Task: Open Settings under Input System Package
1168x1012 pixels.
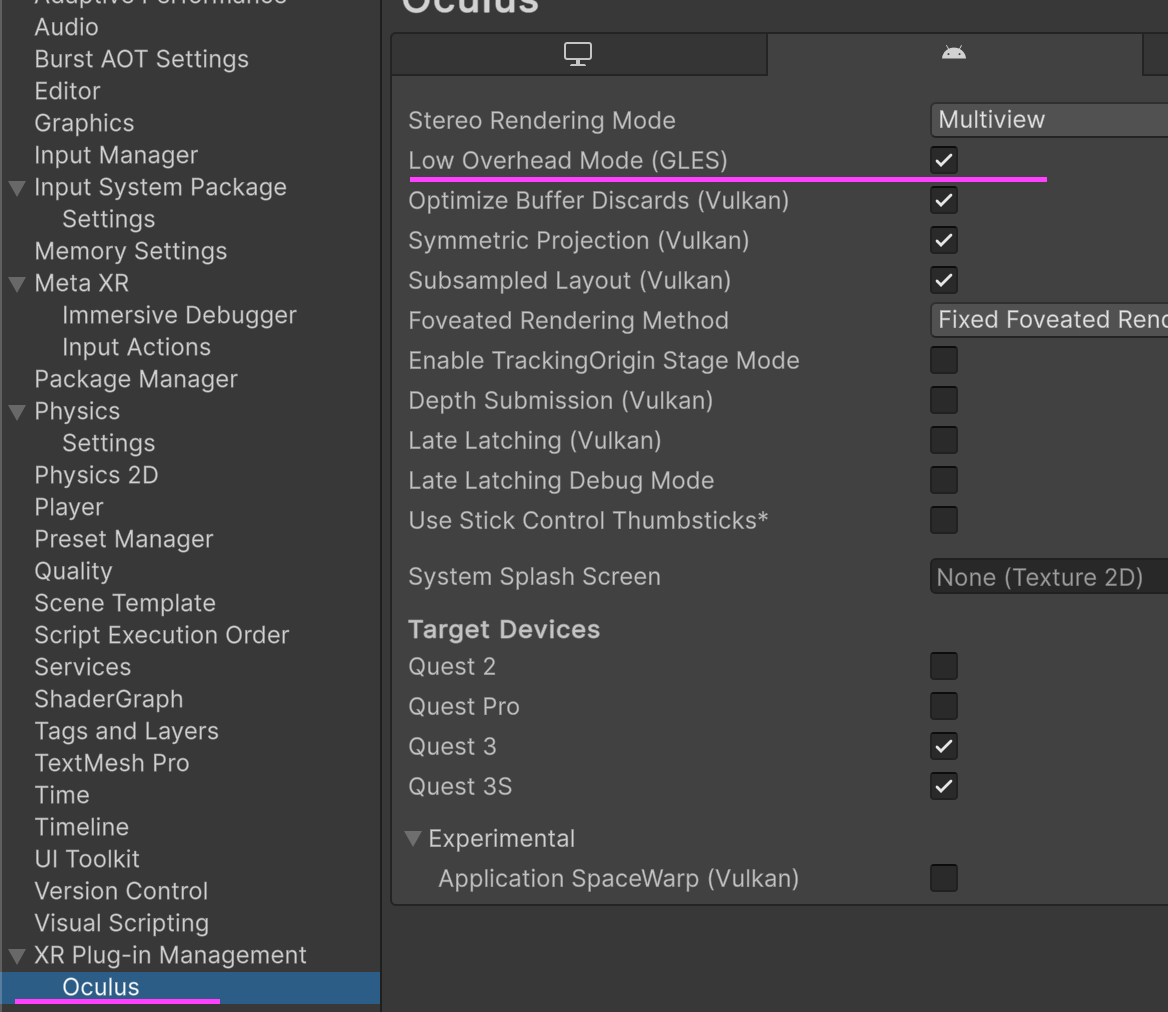Action: 109,219
